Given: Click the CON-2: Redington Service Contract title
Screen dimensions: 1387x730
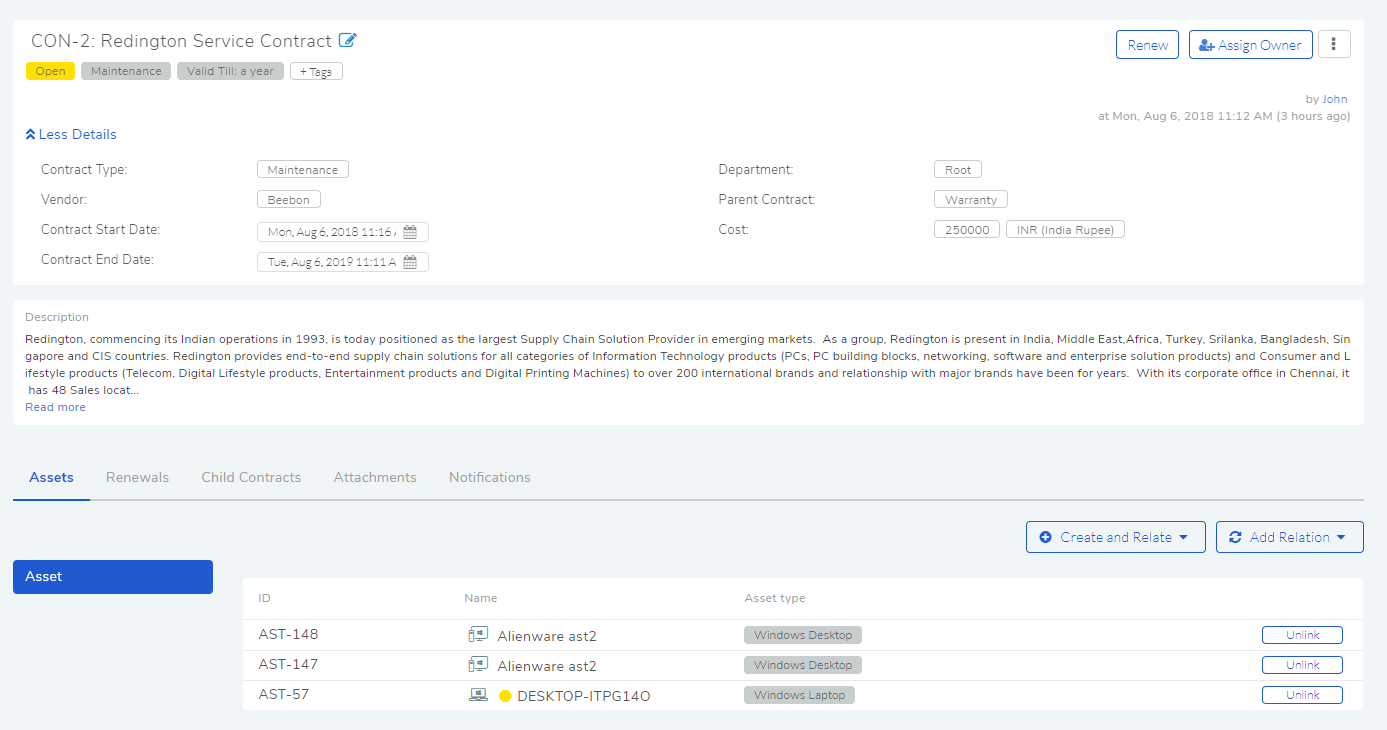Looking at the screenshot, I should pos(181,41).
